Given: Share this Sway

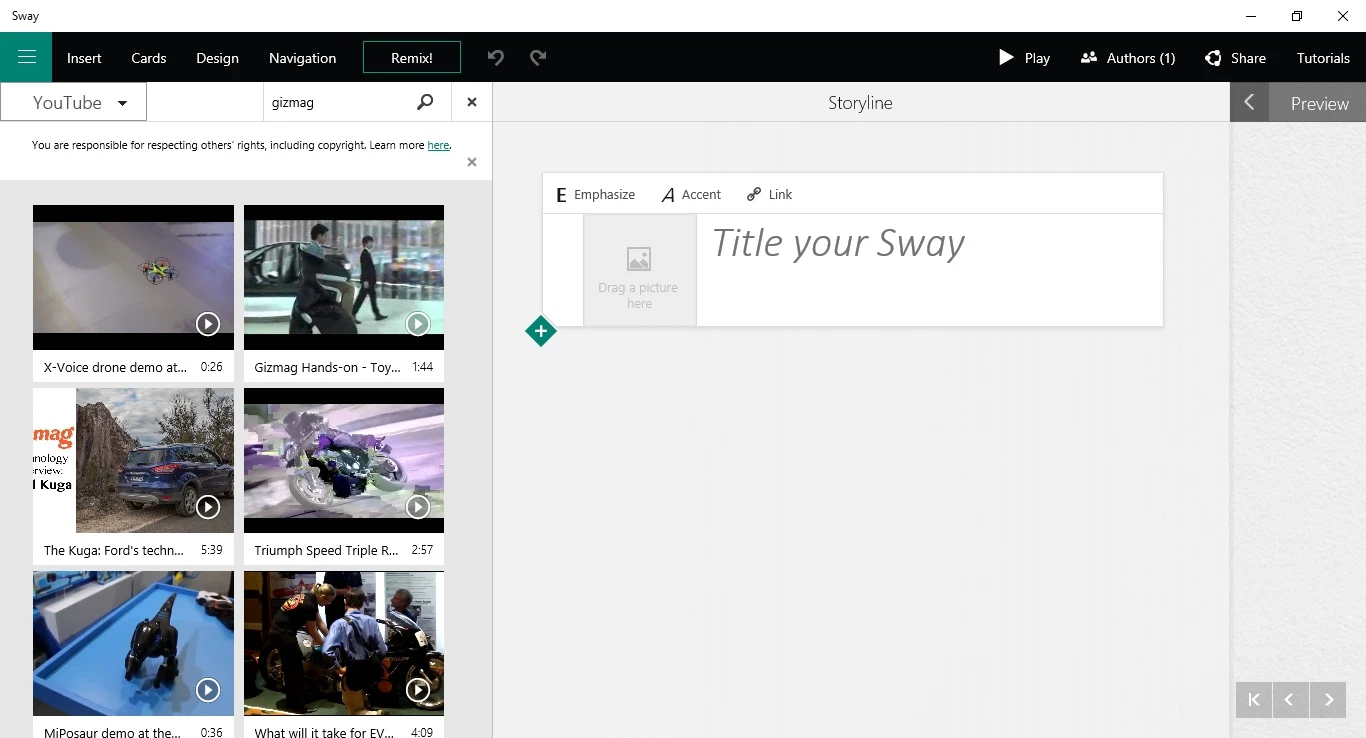Looking at the screenshot, I should 1235,58.
